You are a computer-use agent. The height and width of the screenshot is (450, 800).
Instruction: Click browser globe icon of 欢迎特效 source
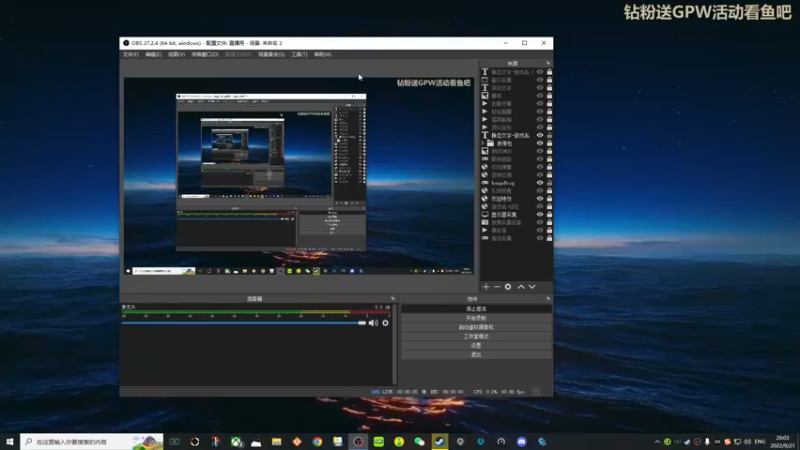pyautogui.click(x=485, y=198)
